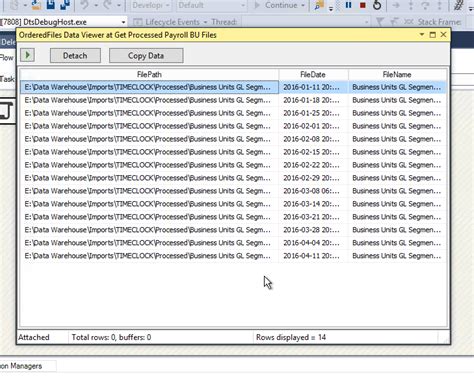Viewport: 474px width, 377px height.
Task: Click the Step Into icon
Action: click(x=411, y=5)
